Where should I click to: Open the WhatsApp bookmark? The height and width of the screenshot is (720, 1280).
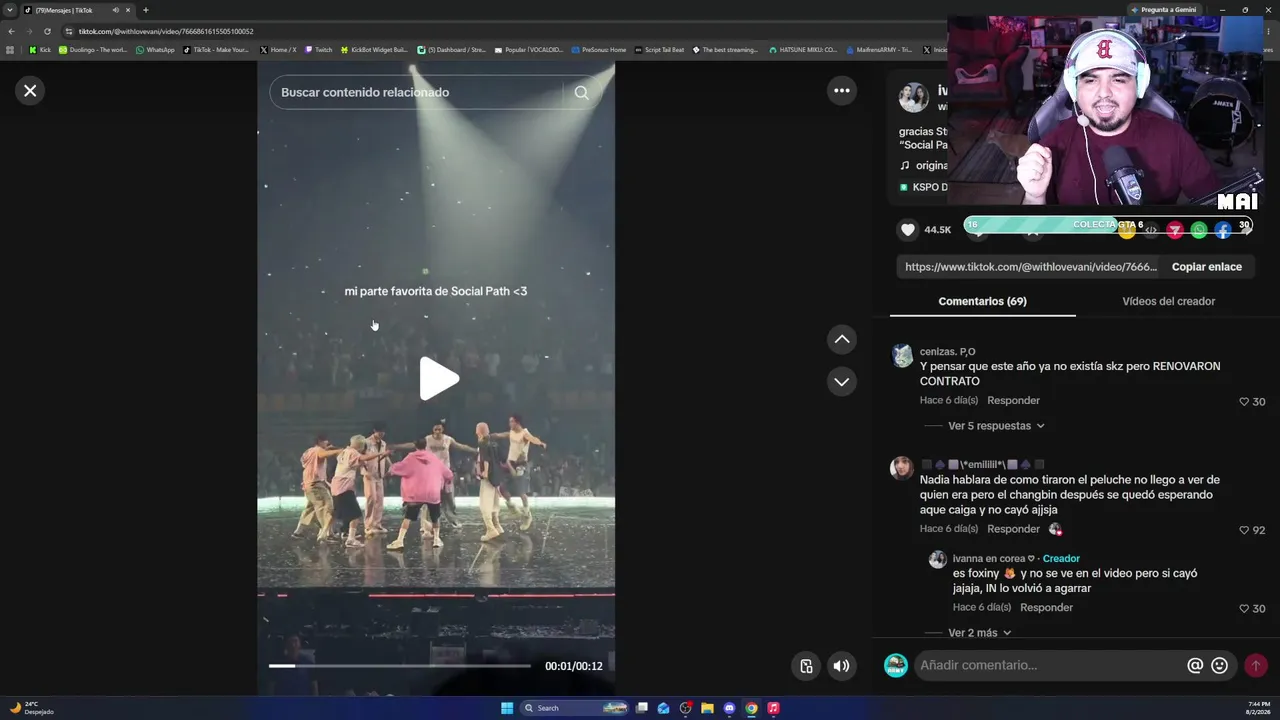tap(155, 50)
